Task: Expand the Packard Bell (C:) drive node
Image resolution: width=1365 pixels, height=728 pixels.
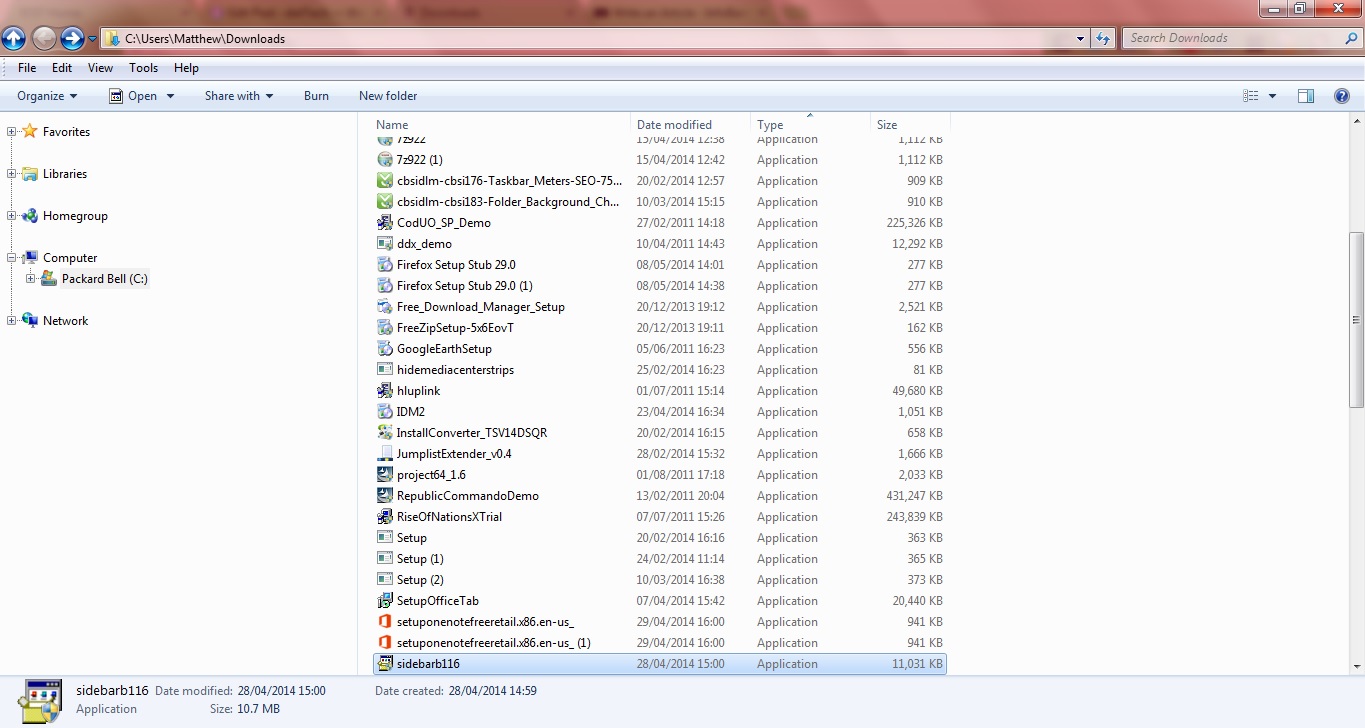Action: click(x=30, y=278)
